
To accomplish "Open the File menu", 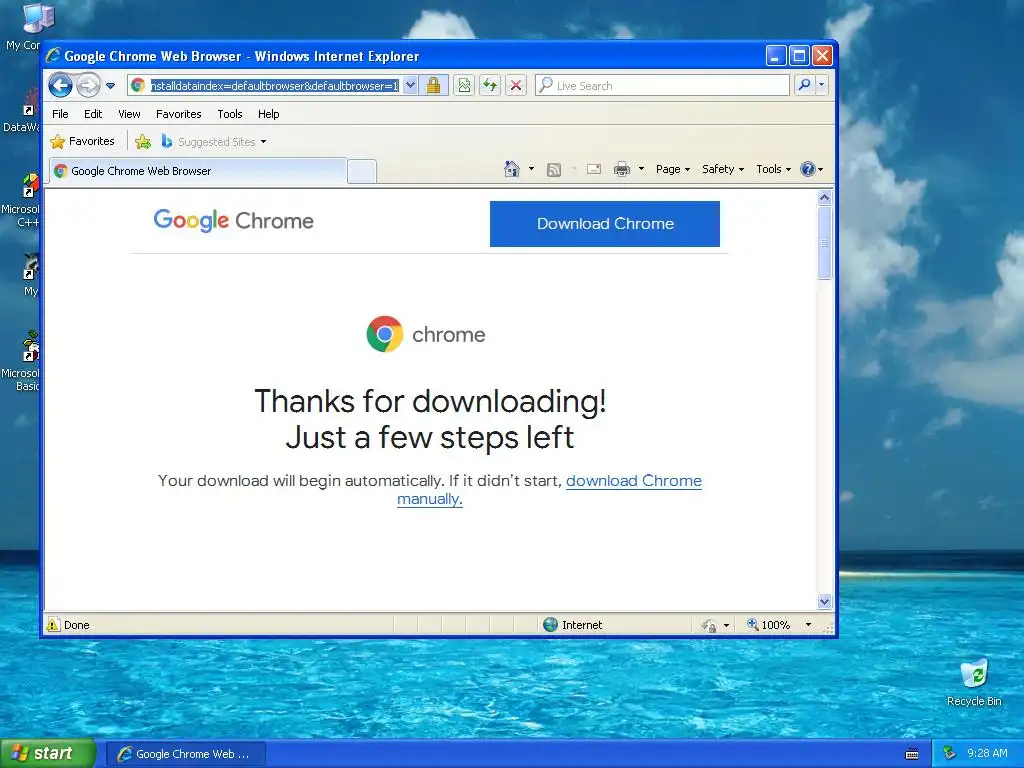I will click(x=60, y=114).
